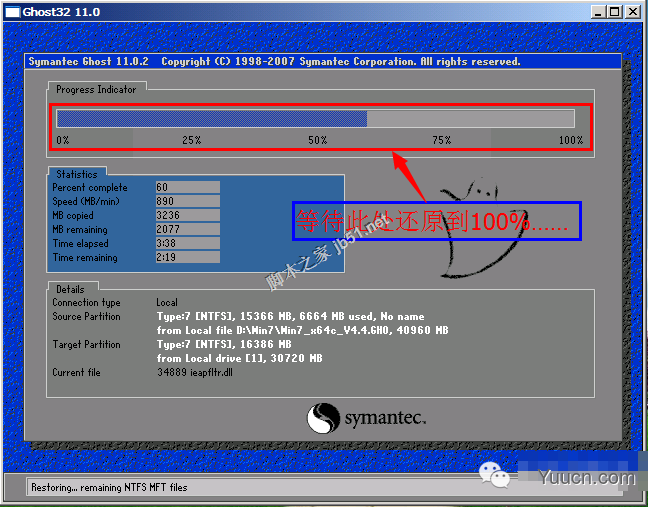Close the Ghost32 window
The width and height of the screenshot is (648, 507).
(x=634, y=12)
